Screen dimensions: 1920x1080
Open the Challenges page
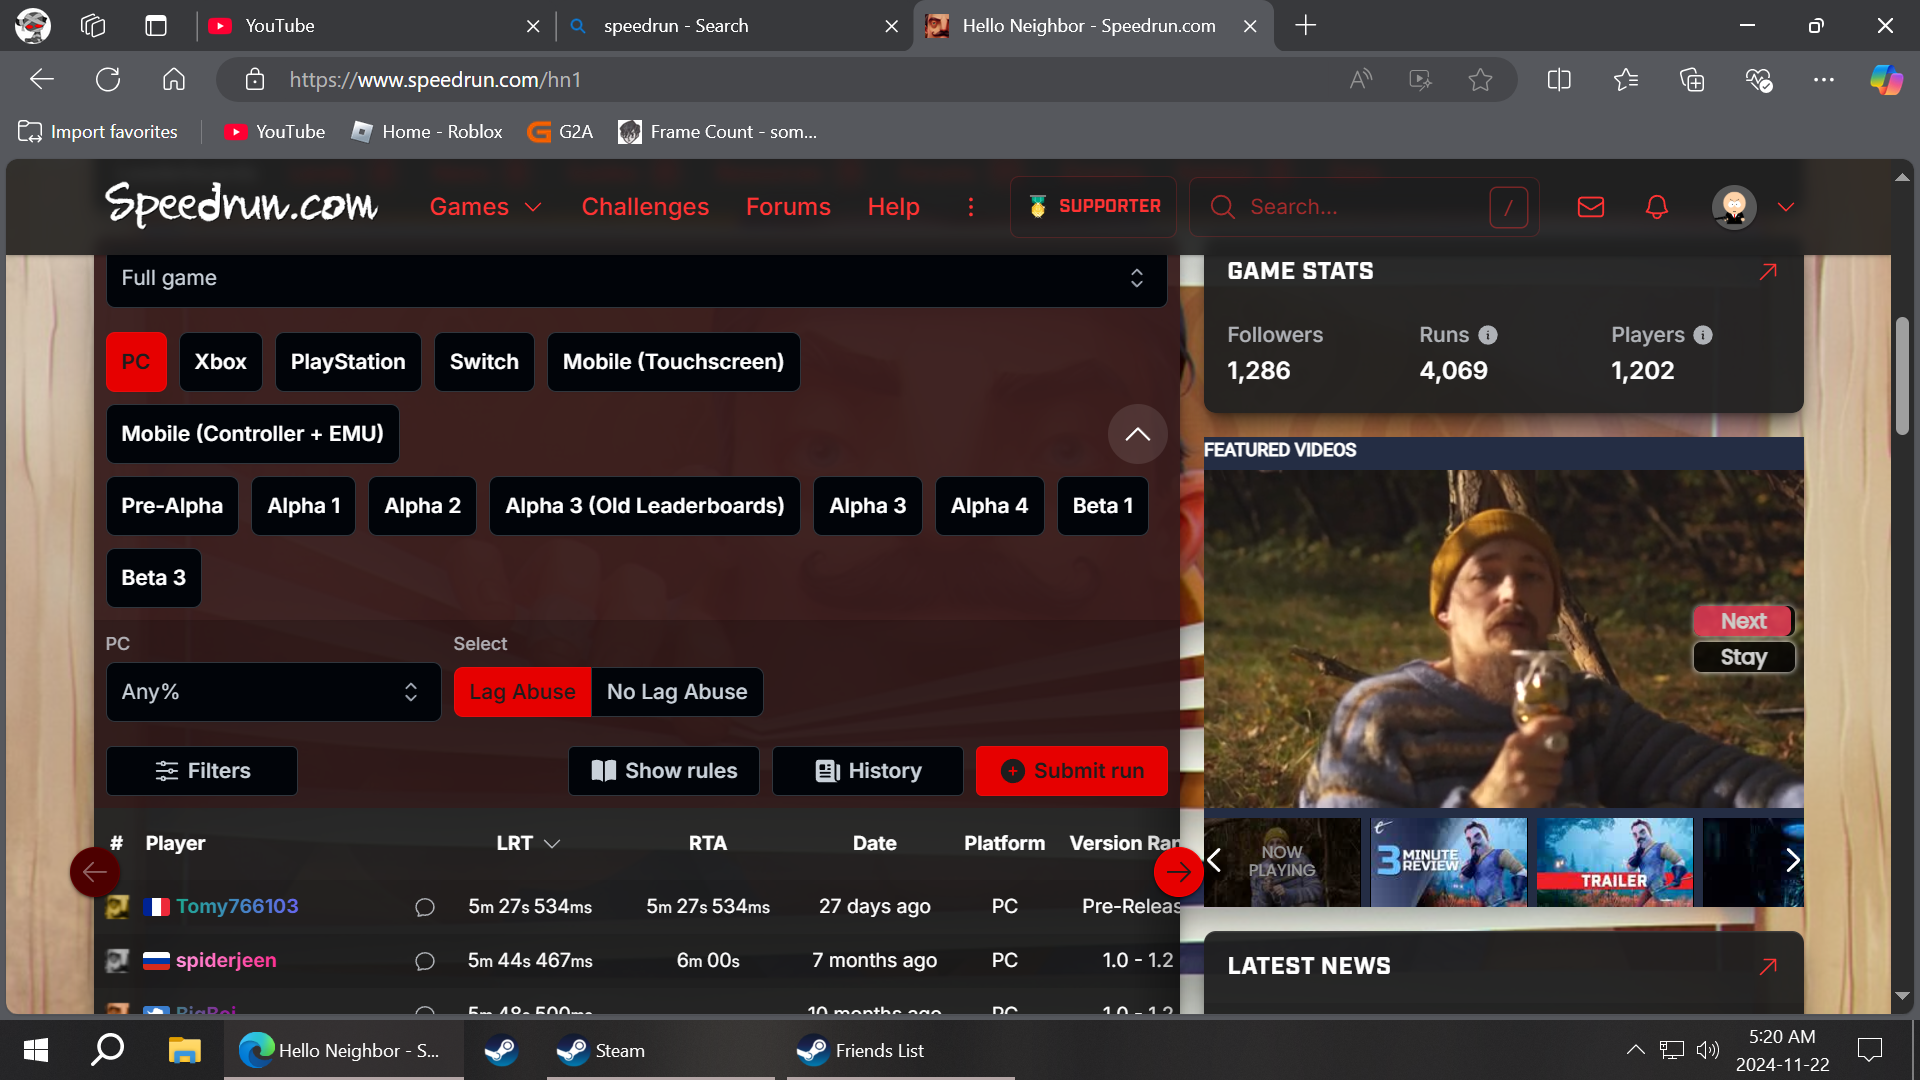click(645, 207)
